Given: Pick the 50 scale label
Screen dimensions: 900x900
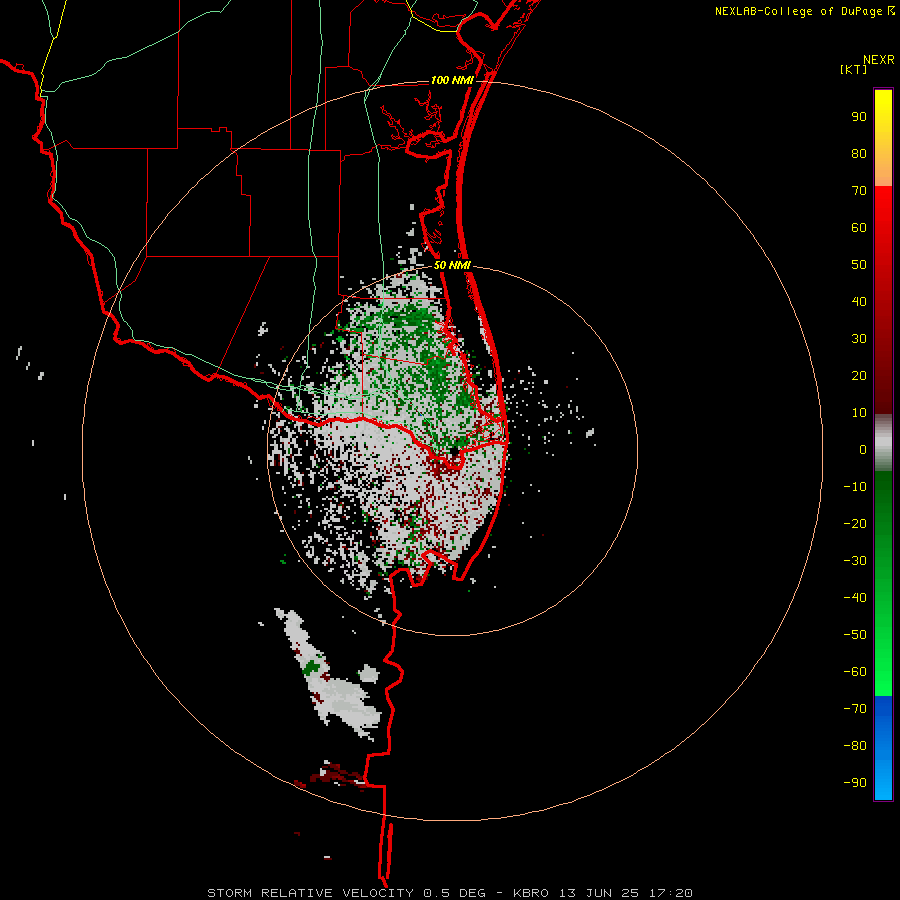Looking at the screenshot, I should [859, 265].
